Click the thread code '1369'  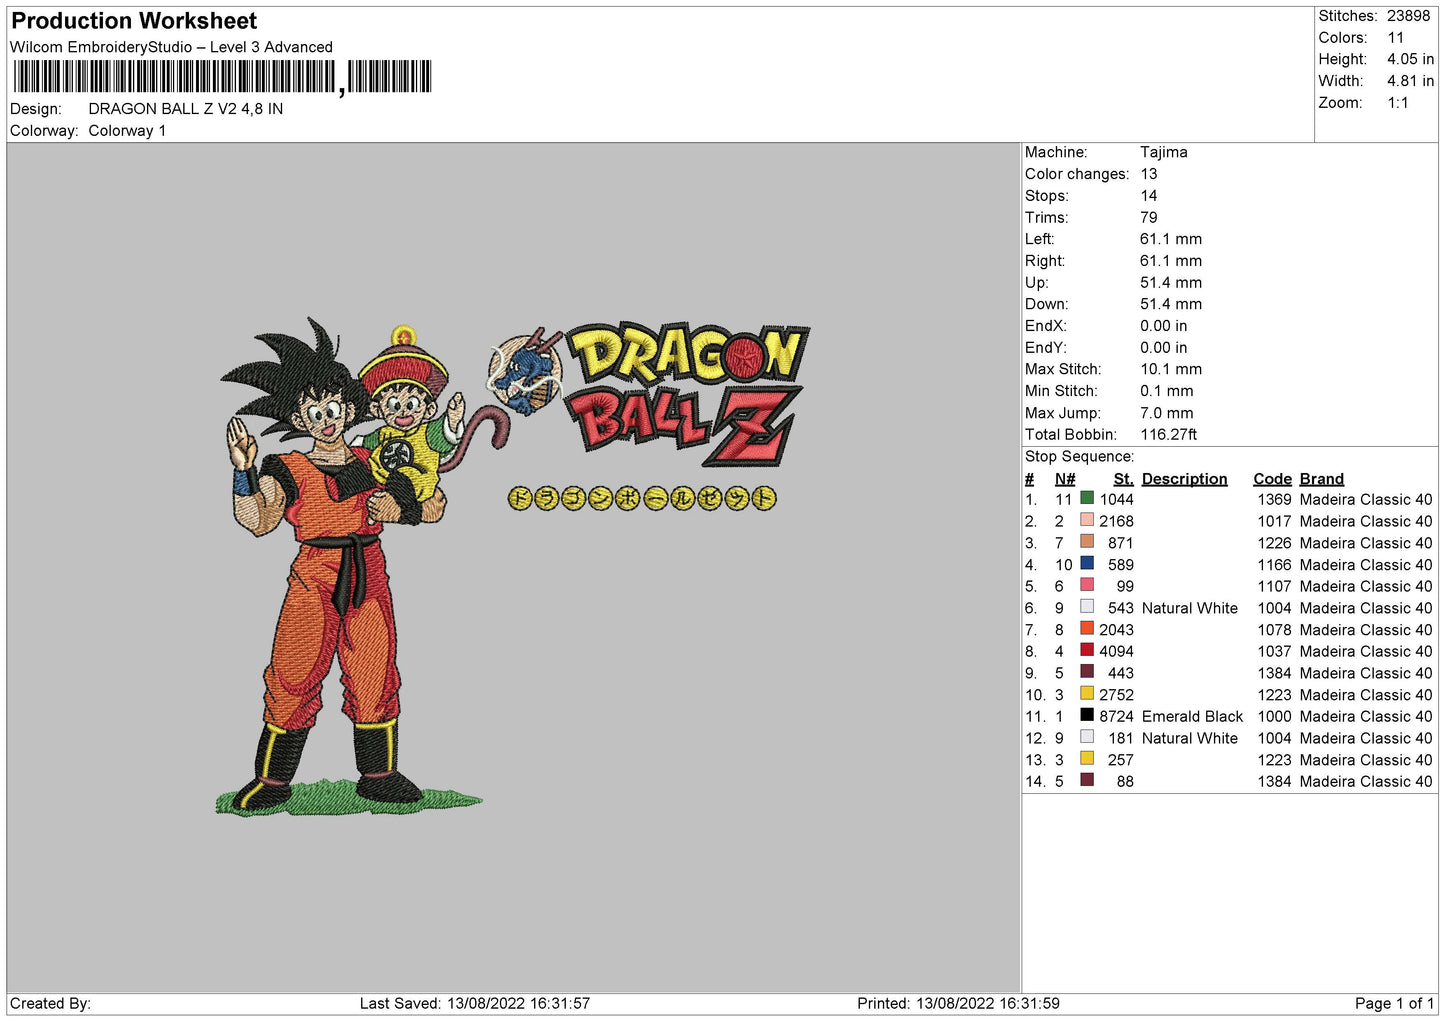pos(1275,499)
